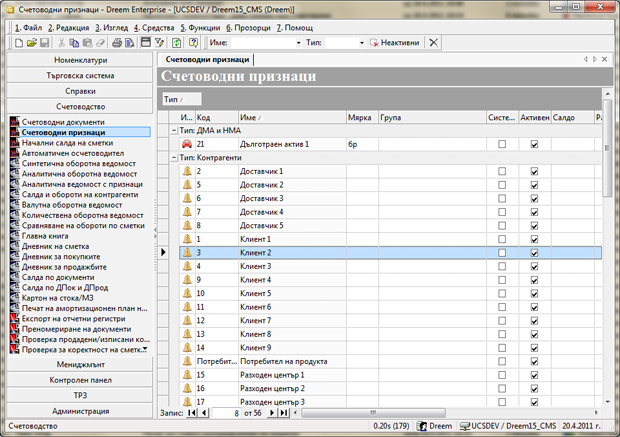Click the Cut scissors toolbar icon
The width and height of the screenshot is (620, 437).
coord(62,43)
